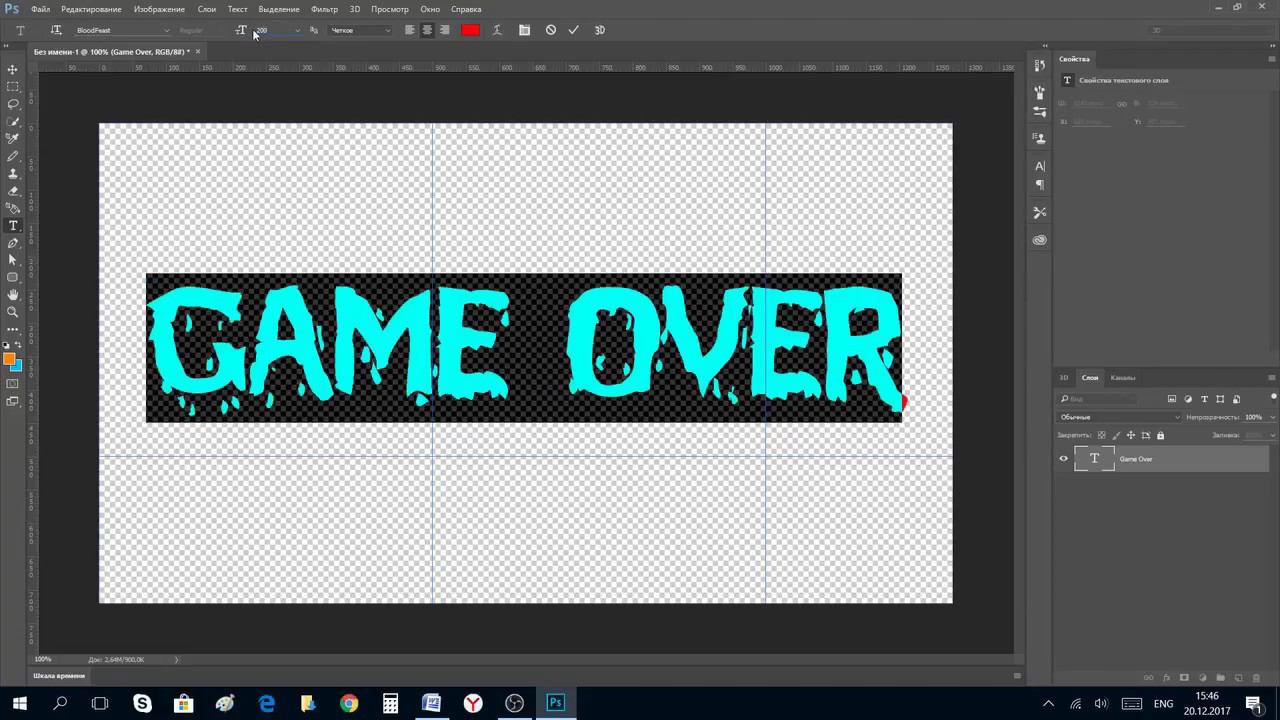Toggle text orientation in options bar
This screenshot has height=720, width=1280.
click(56, 30)
